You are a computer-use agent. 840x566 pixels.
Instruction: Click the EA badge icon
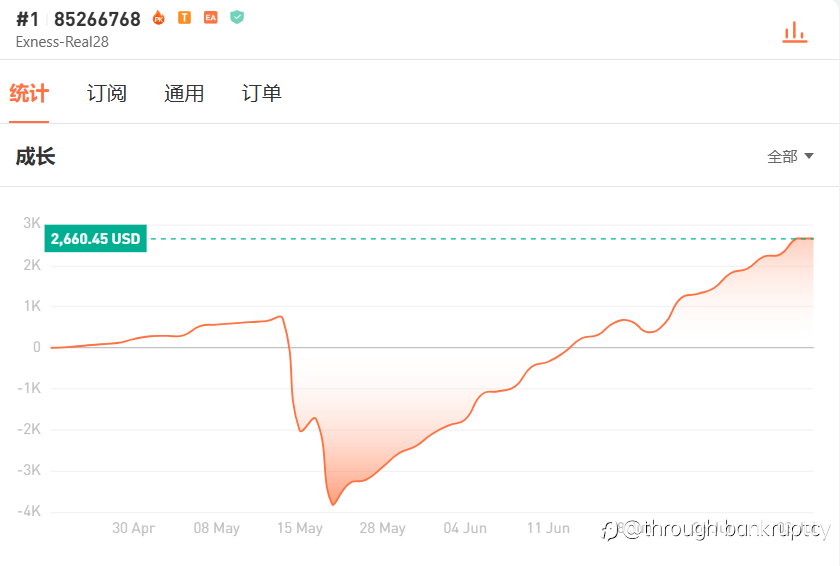pyautogui.click(x=211, y=18)
